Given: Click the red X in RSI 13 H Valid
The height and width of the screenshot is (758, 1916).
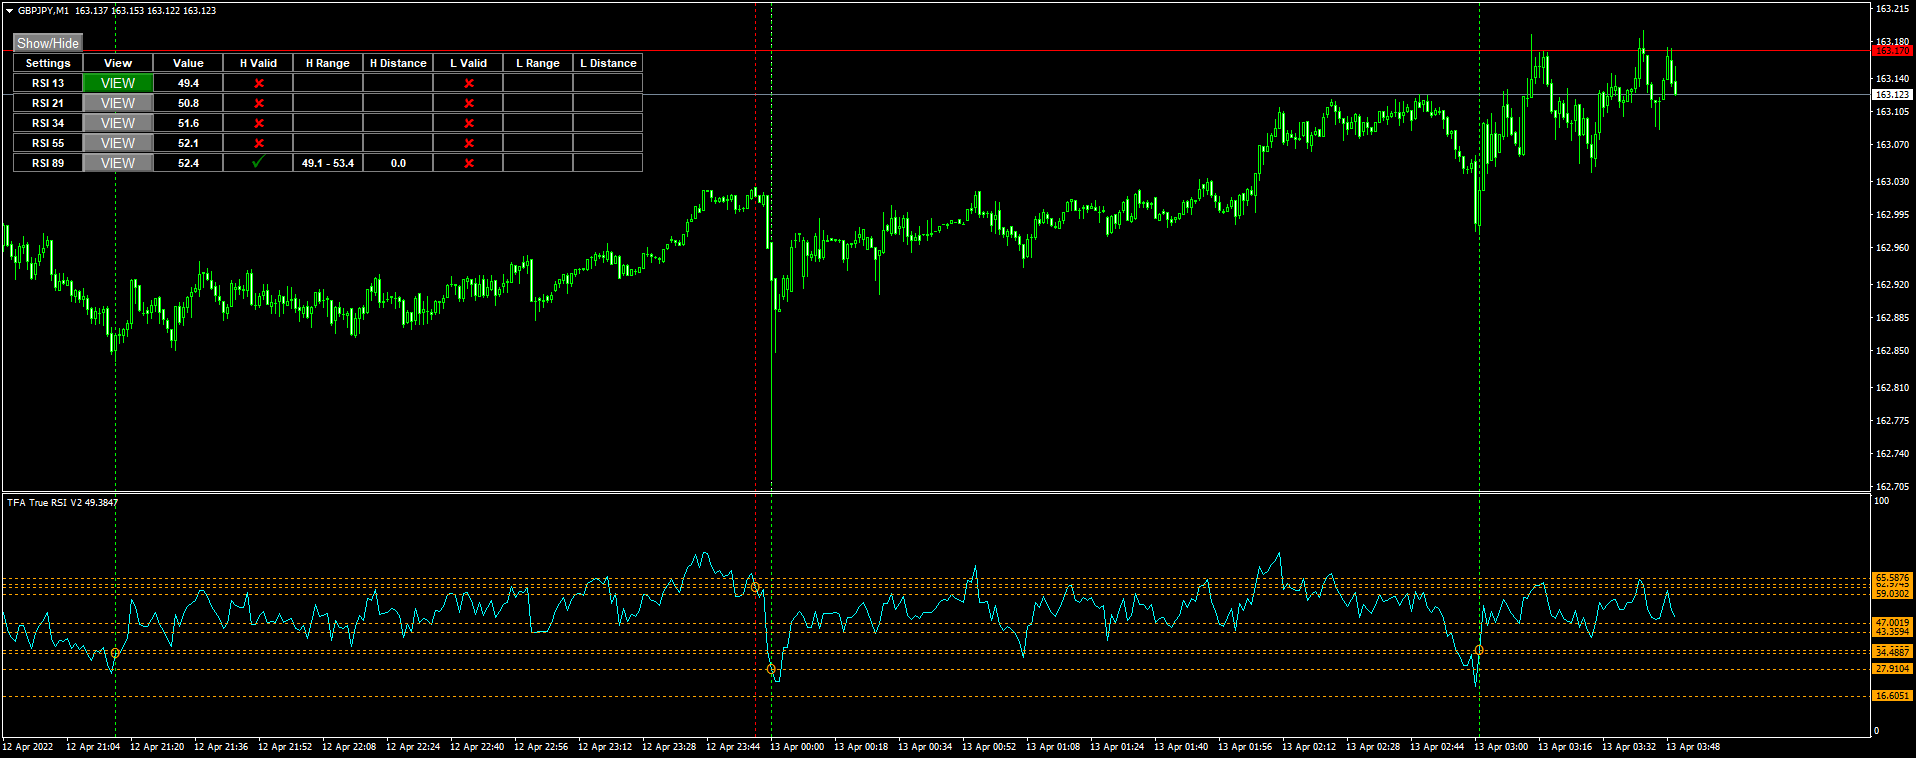Looking at the screenshot, I should (258, 83).
